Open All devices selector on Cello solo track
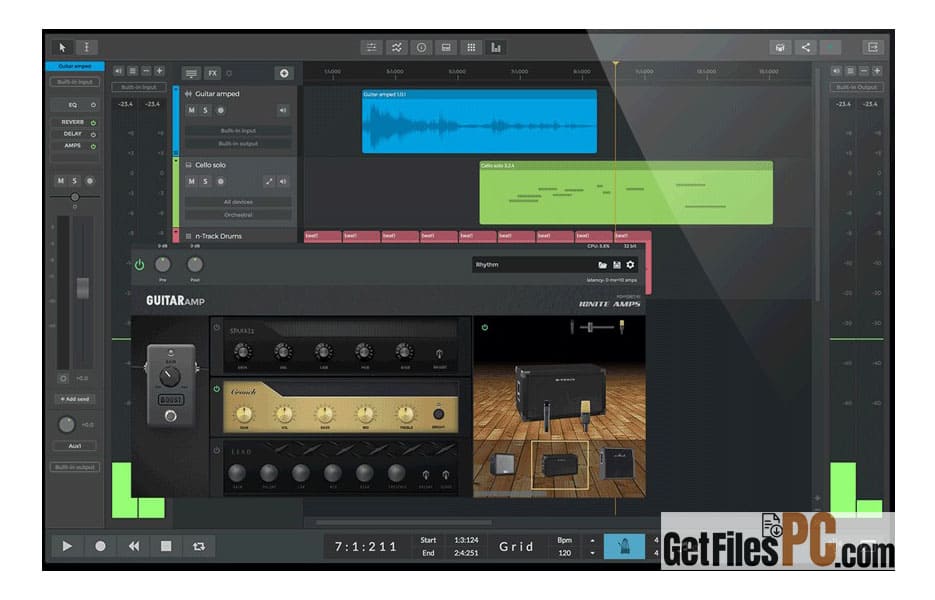 pyautogui.click(x=238, y=202)
